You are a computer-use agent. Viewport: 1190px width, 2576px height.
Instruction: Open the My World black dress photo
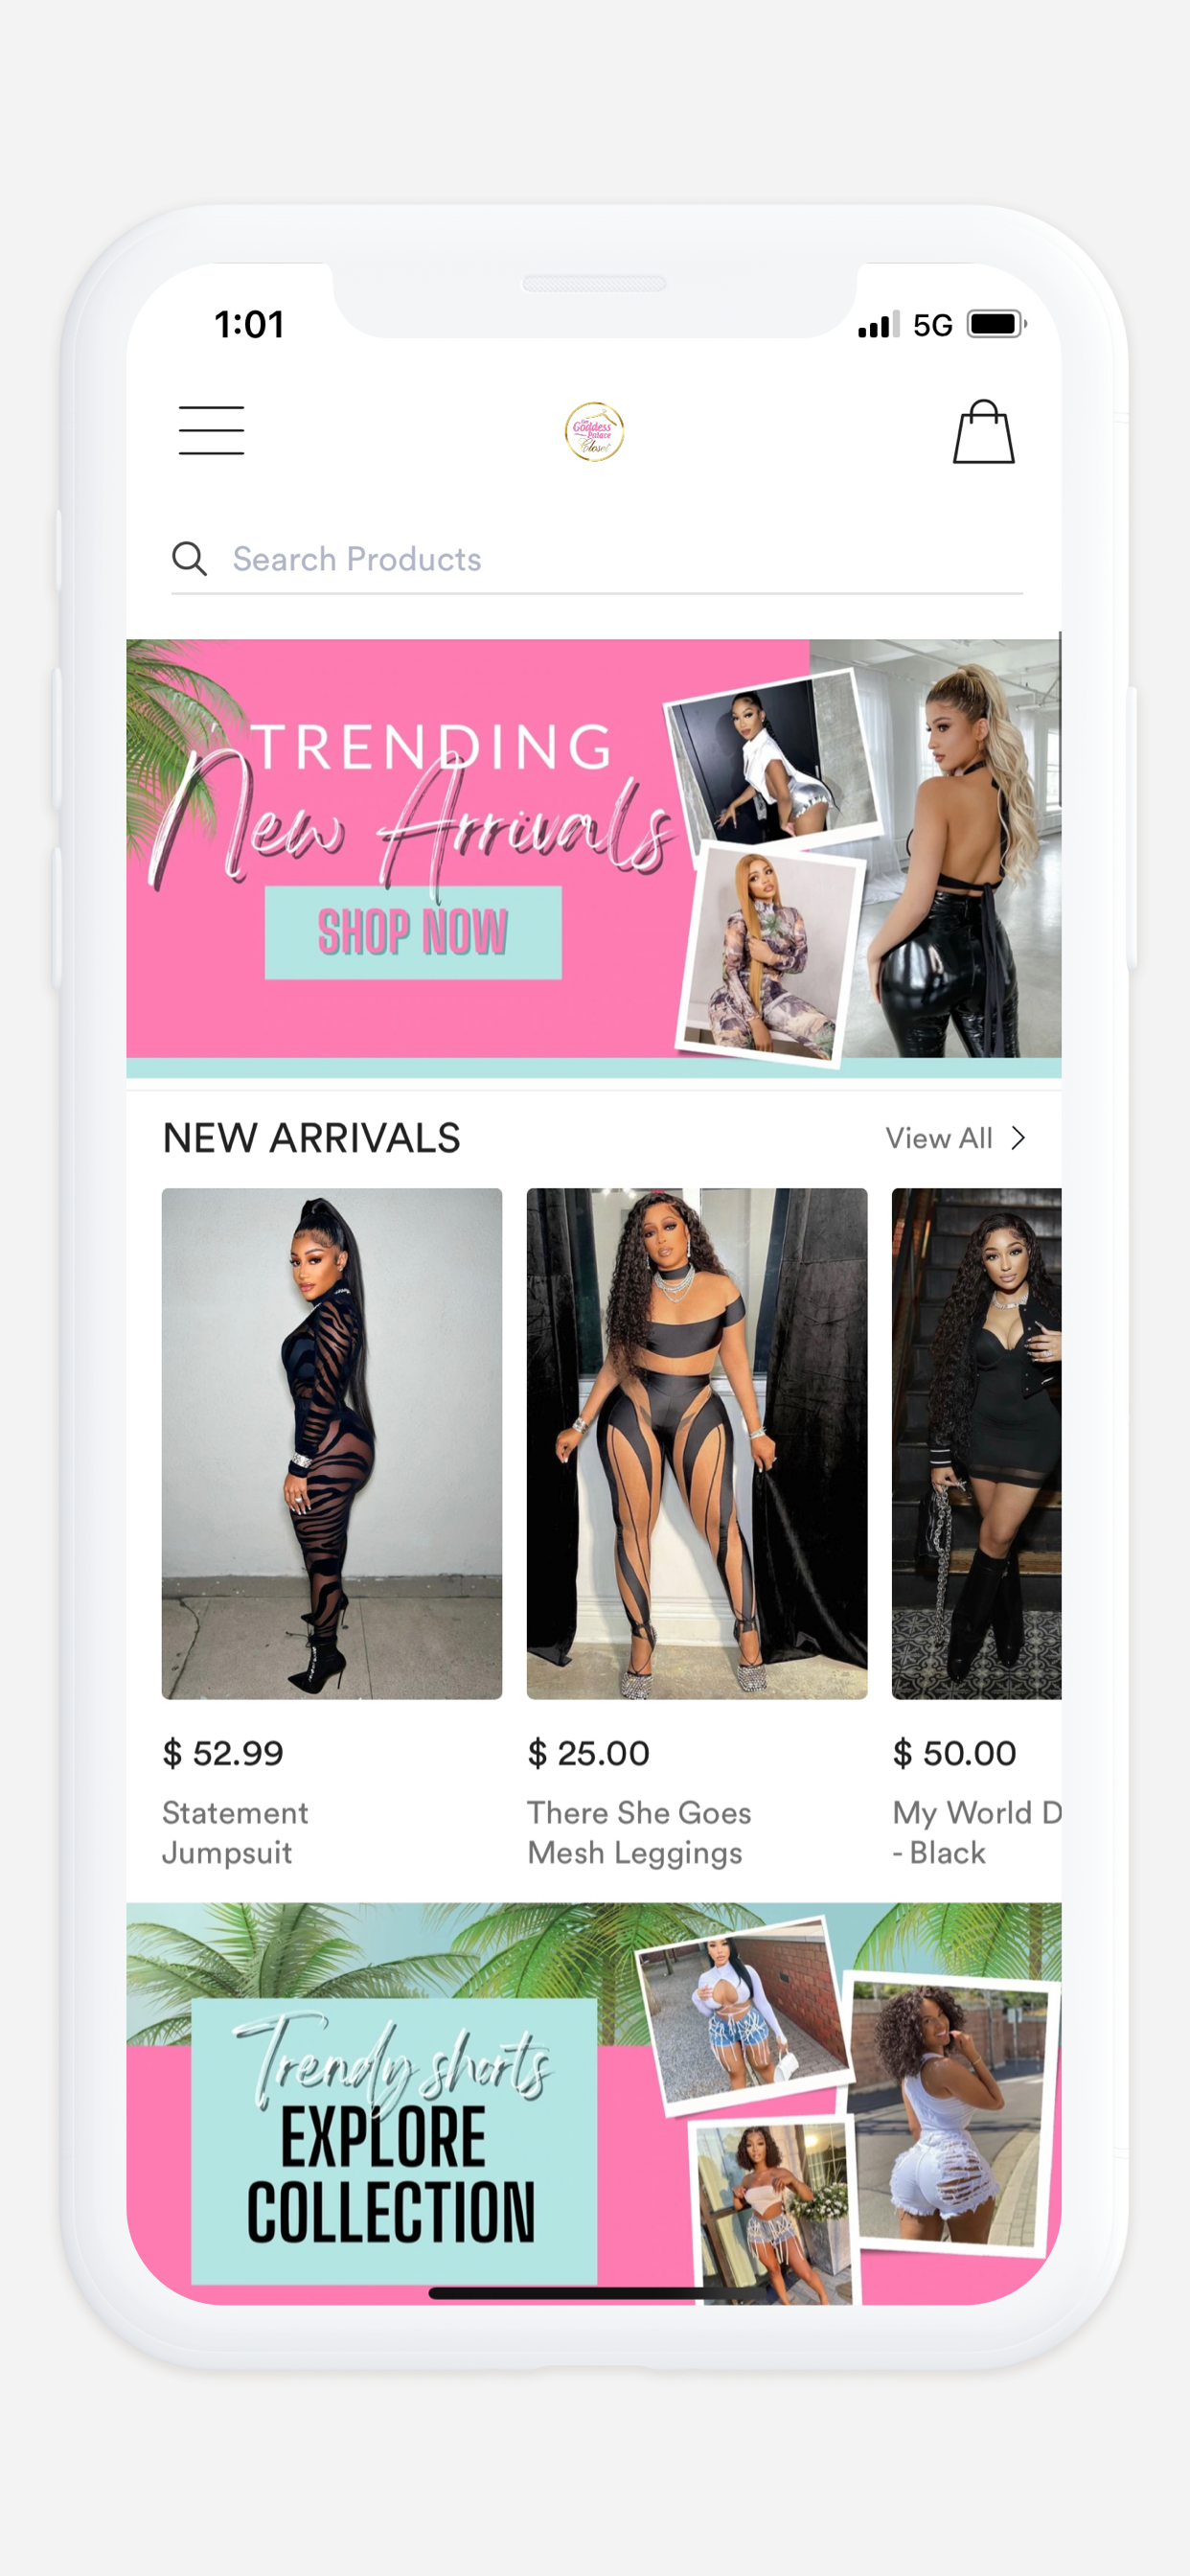976,1443
